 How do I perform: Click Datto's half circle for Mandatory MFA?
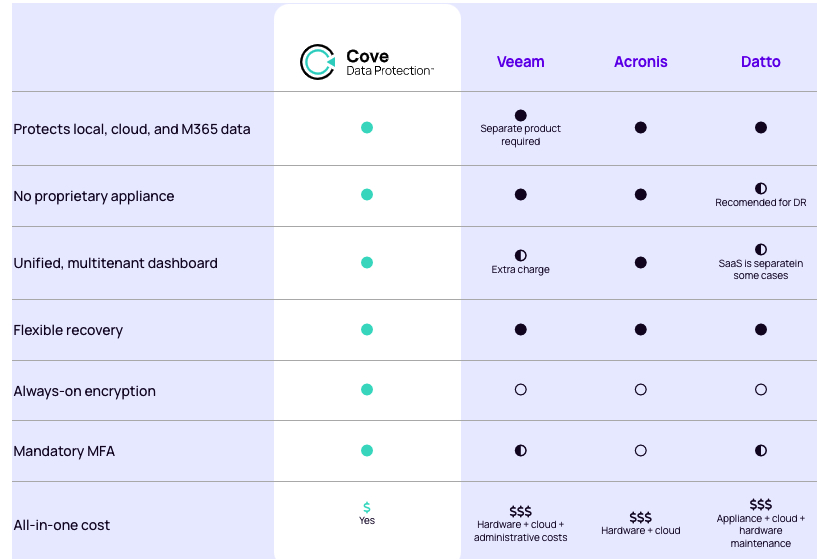pos(761,451)
